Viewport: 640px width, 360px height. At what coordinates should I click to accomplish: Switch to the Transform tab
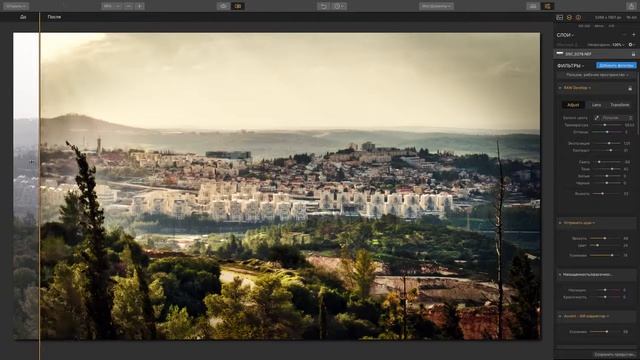point(620,105)
